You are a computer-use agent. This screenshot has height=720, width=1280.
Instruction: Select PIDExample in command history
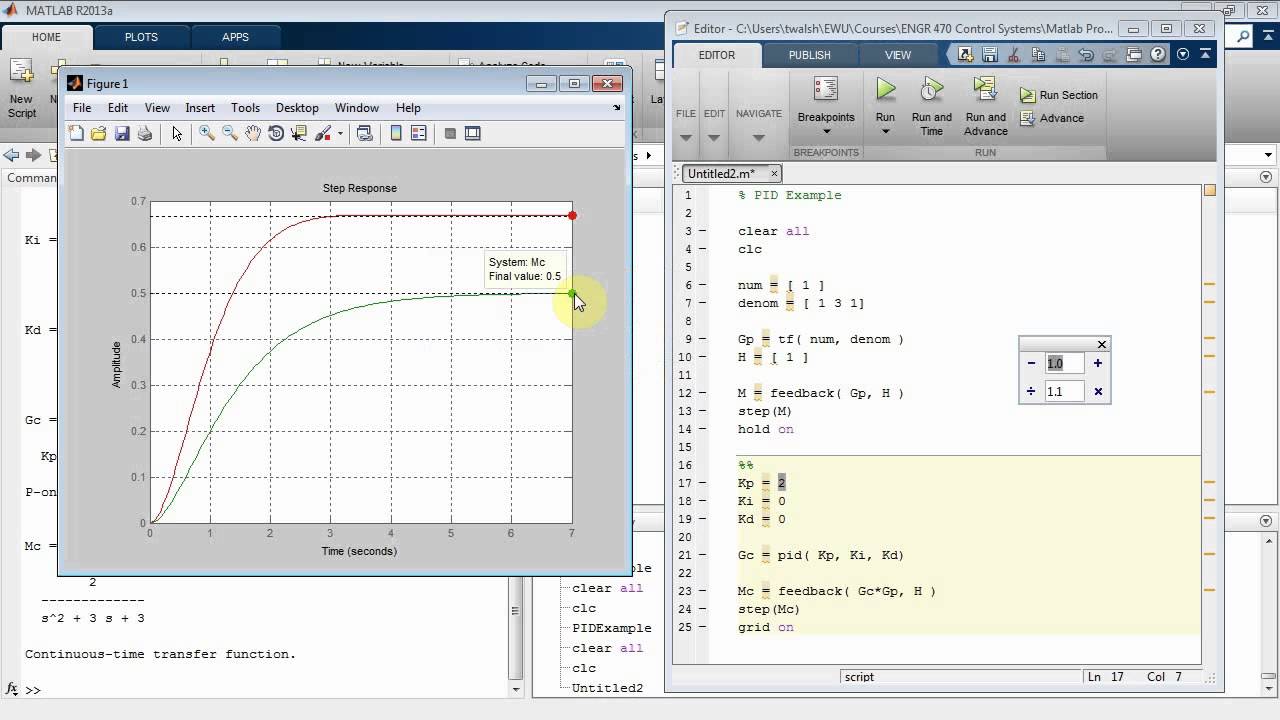[x=611, y=628]
